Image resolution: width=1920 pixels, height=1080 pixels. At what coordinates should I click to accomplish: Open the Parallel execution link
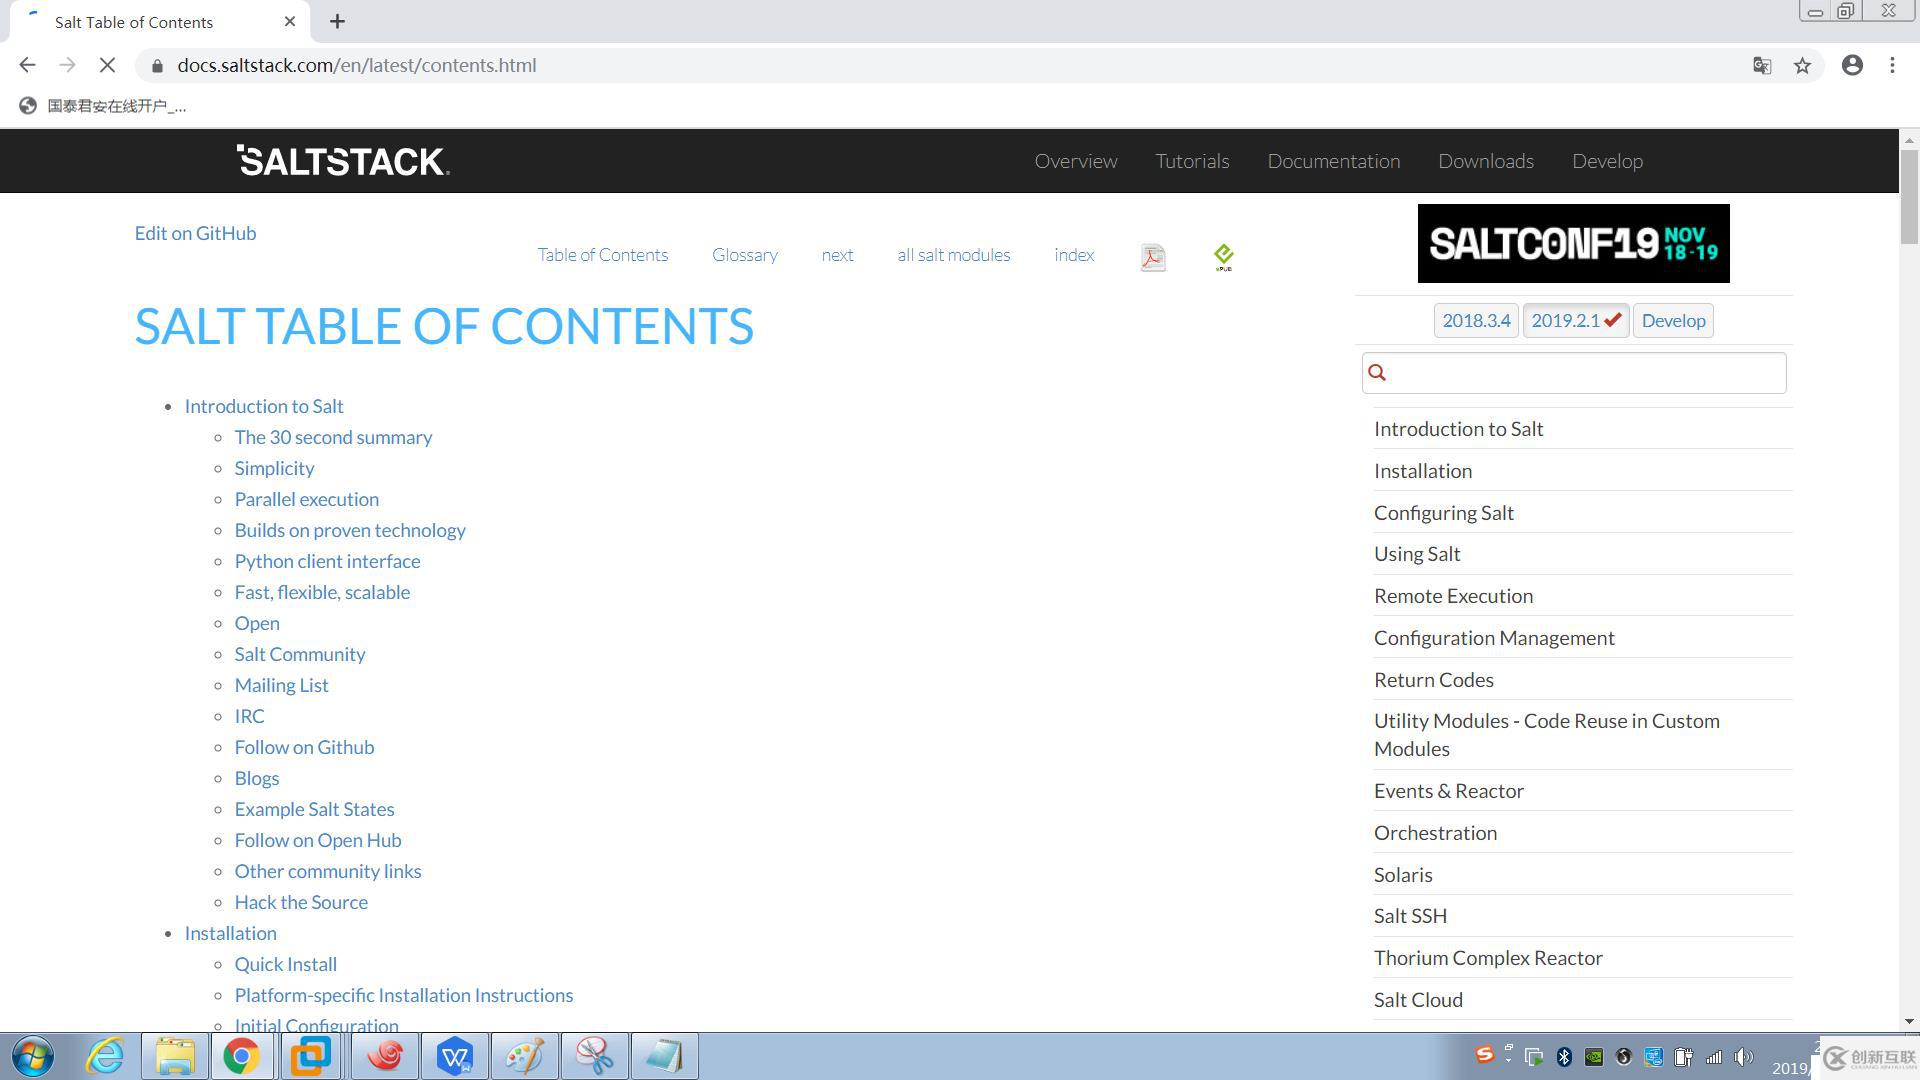coord(306,499)
